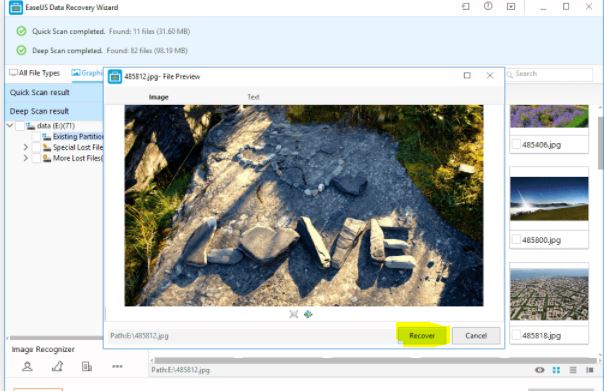
Task: Open the help icon in title bar
Action: (488, 6)
